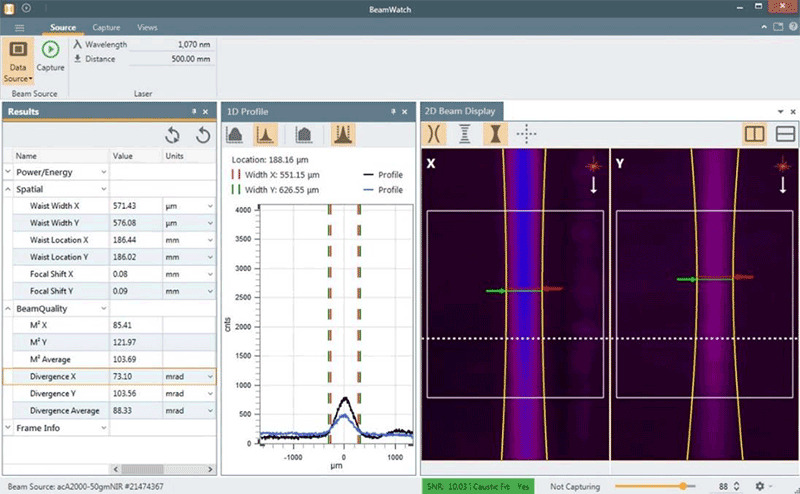The width and height of the screenshot is (800, 494).
Task: Open units dropdown for Divergence X
Action: tap(209, 376)
